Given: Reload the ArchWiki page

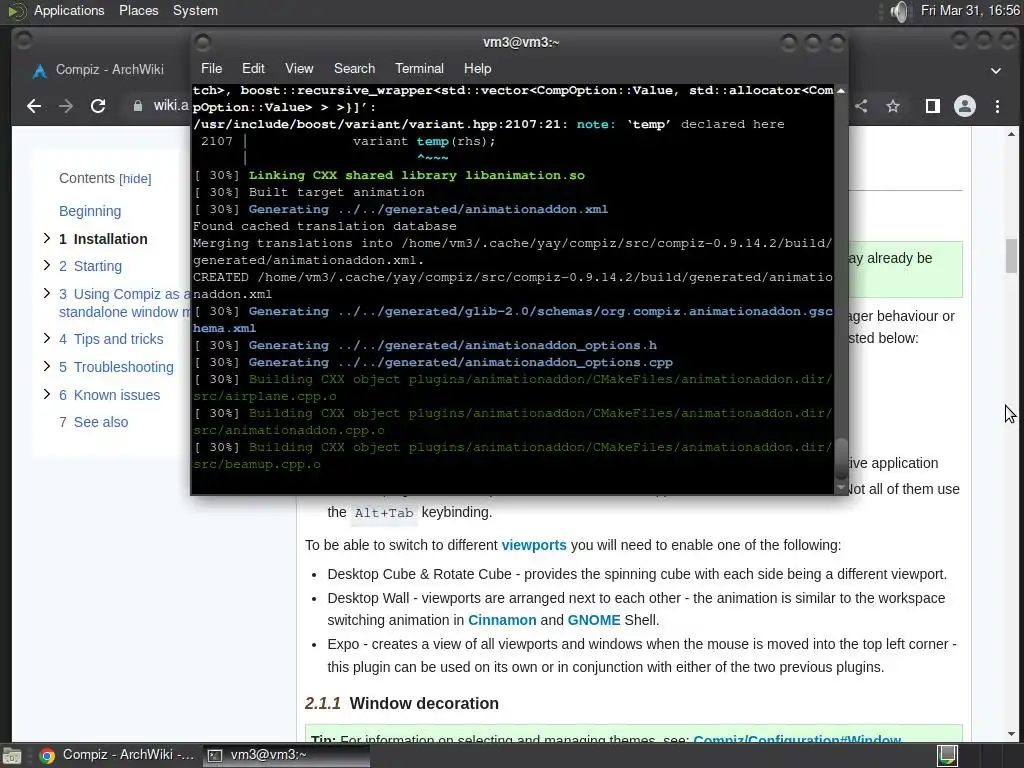Looking at the screenshot, I should 98,106.
